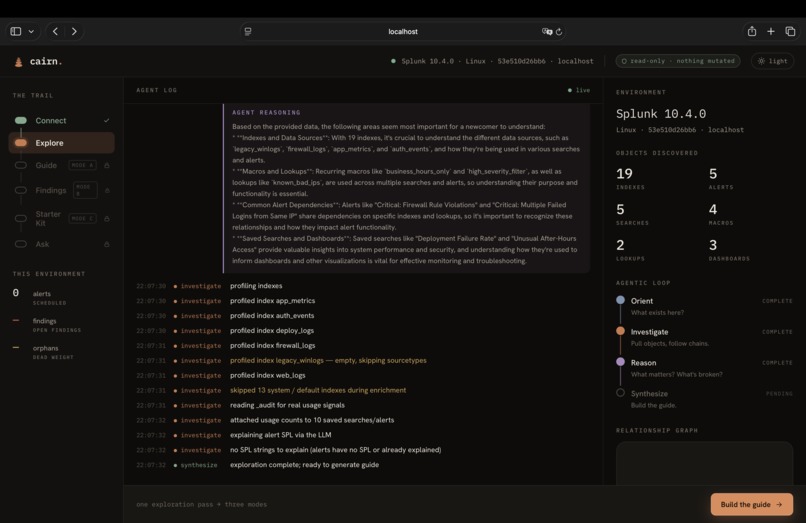Image resolution: width=806 pixels, height=523 pixels.
Task: Click the Reason loop step marker
Action: click(x=620, y=362)
